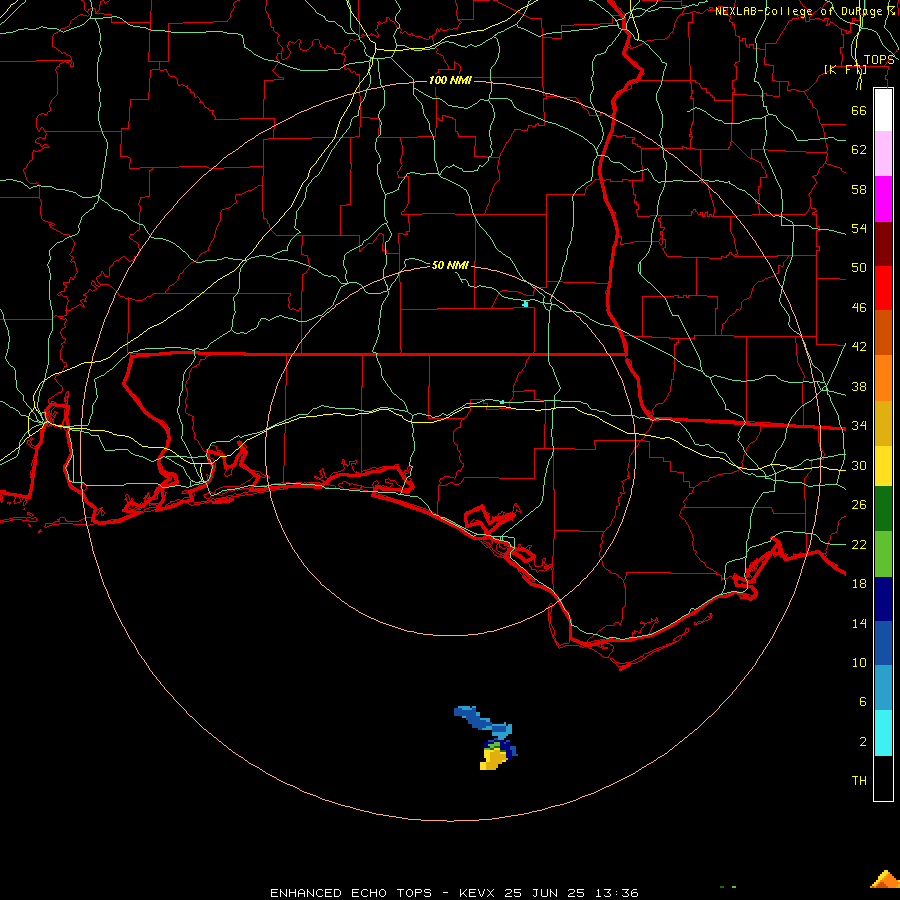Click the '22' legend value

tap(859, 545)
